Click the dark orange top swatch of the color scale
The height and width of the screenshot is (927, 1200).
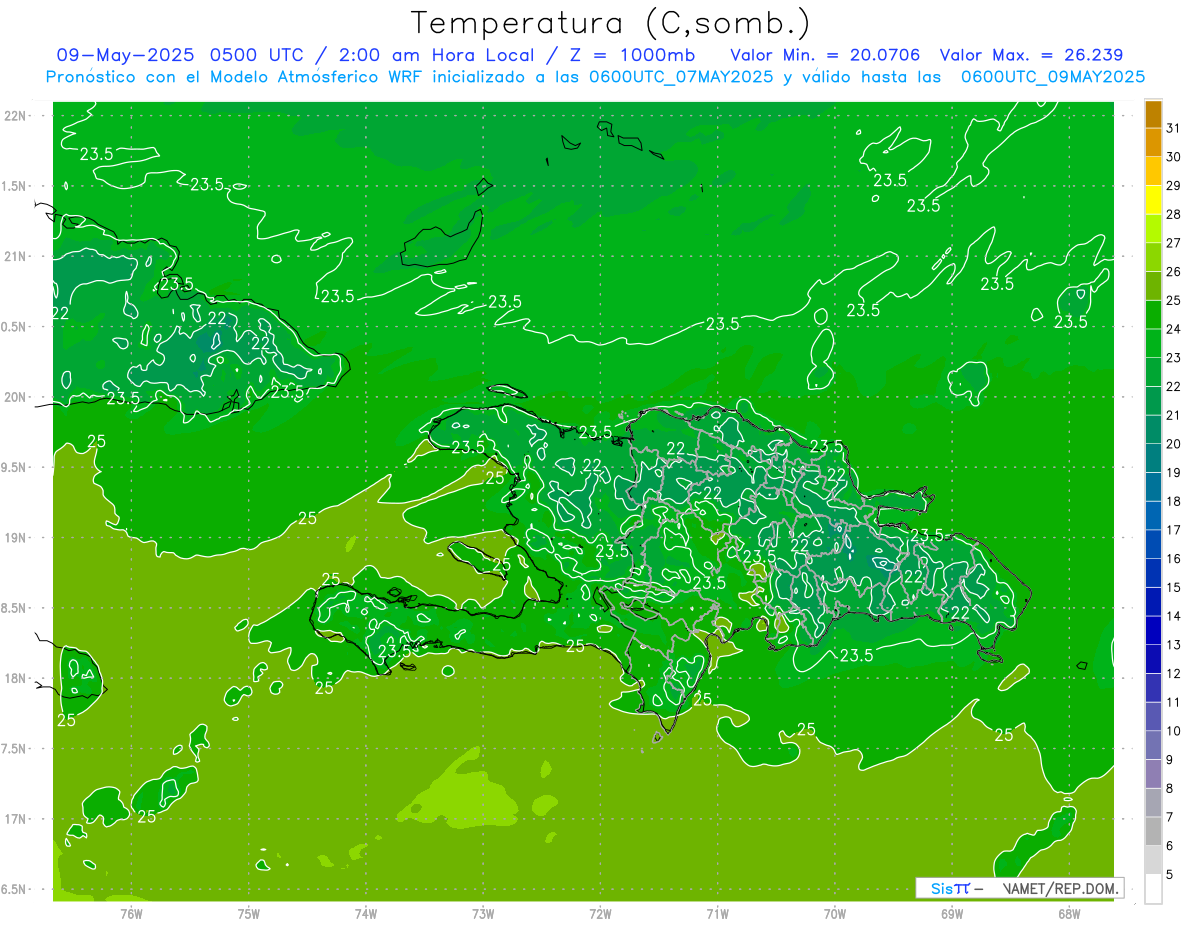pos(1153,115)
